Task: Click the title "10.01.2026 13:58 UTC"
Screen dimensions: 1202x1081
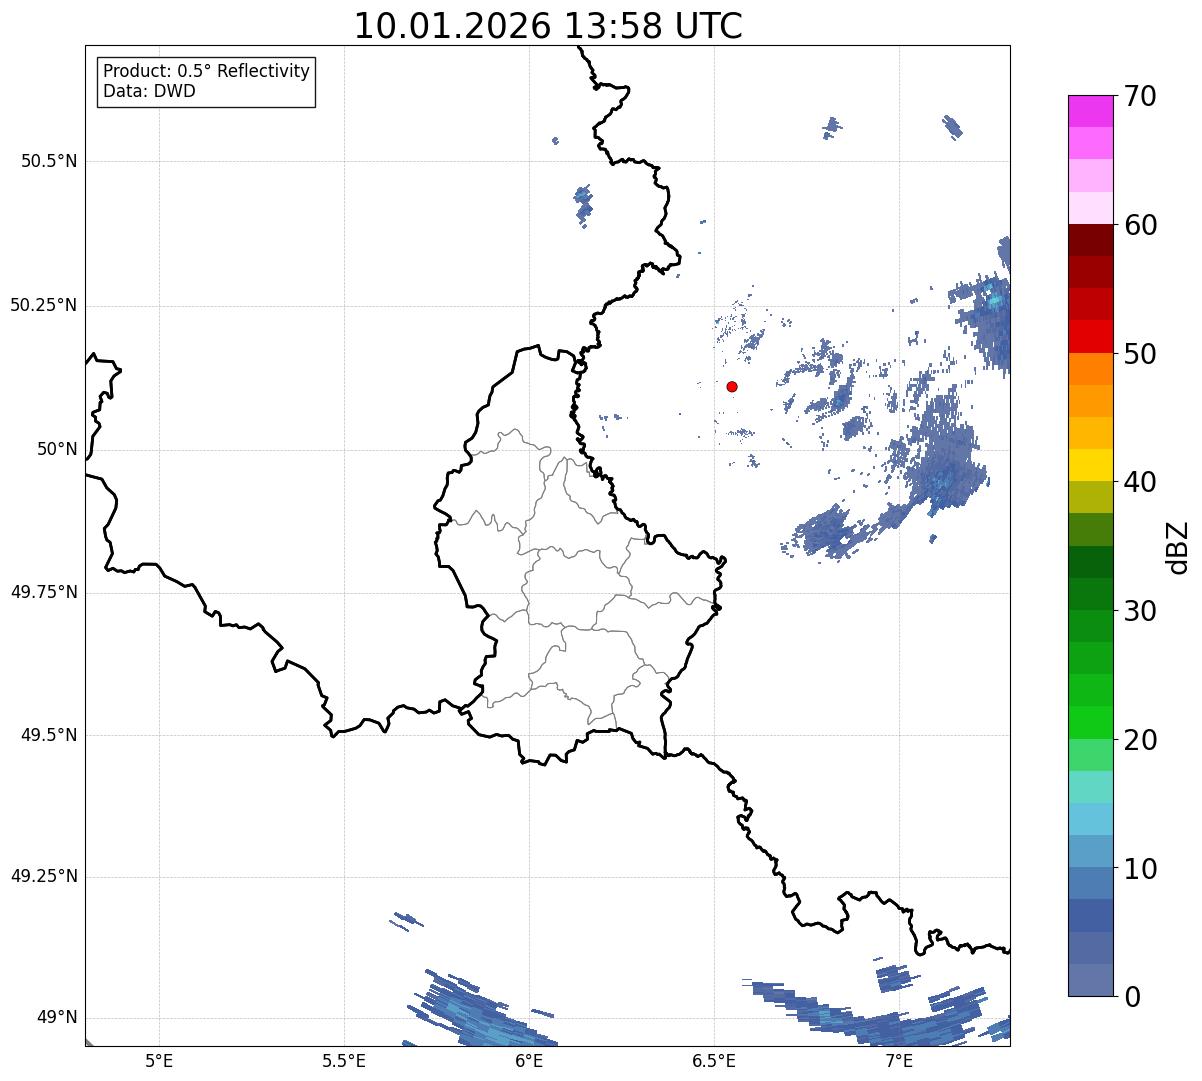Action: (x=548, y=26)
